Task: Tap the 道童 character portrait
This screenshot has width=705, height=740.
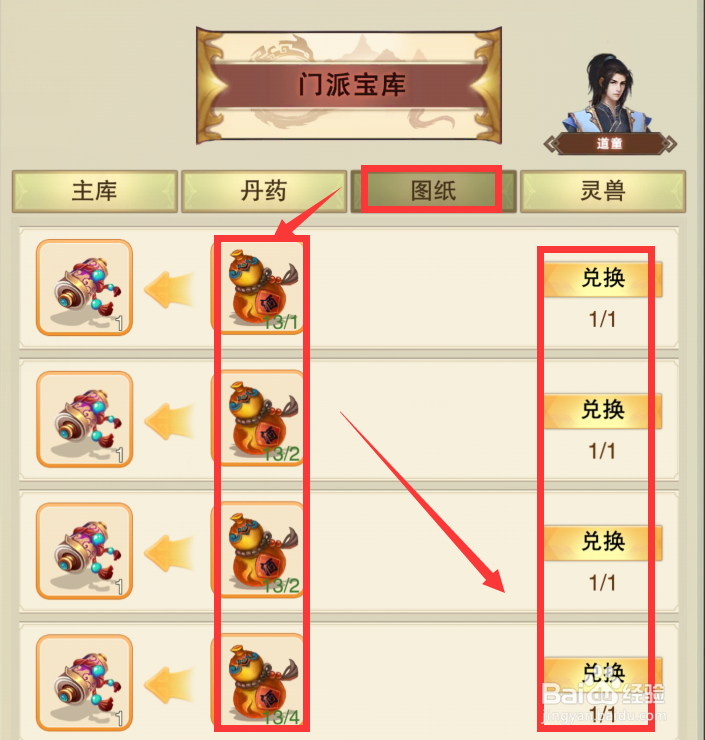Action: click(609, 93)
